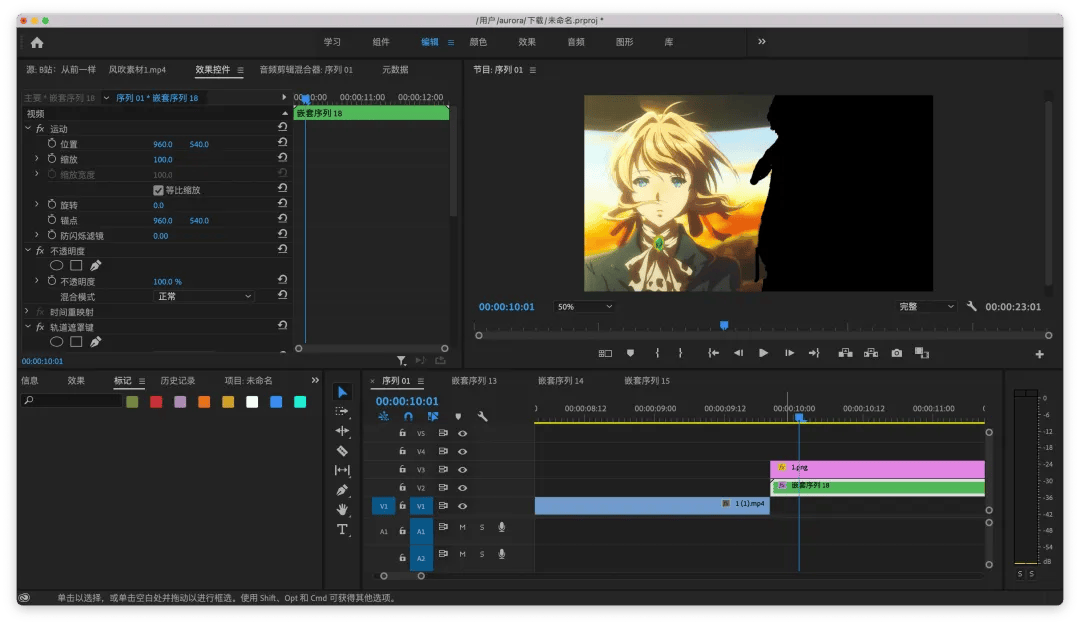The height and width of the screenshot is (625, 1080).
Task: Export frame with the camera icon
Action: coord(897,354)
